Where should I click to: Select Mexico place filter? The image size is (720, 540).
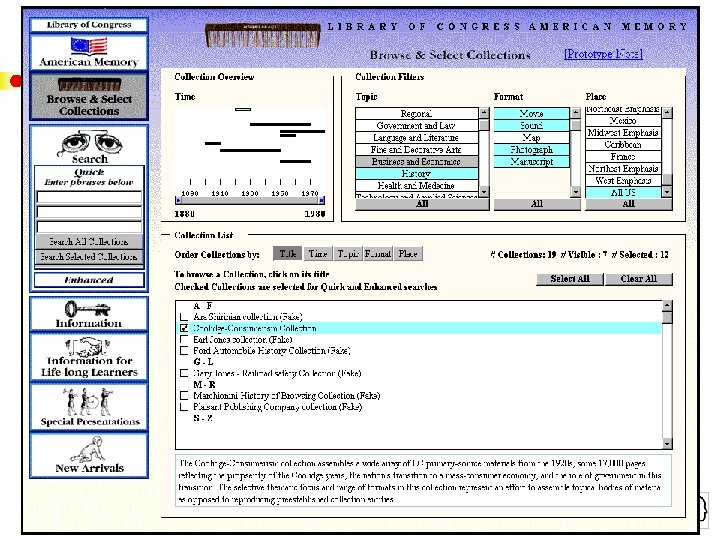coord(623,121)
